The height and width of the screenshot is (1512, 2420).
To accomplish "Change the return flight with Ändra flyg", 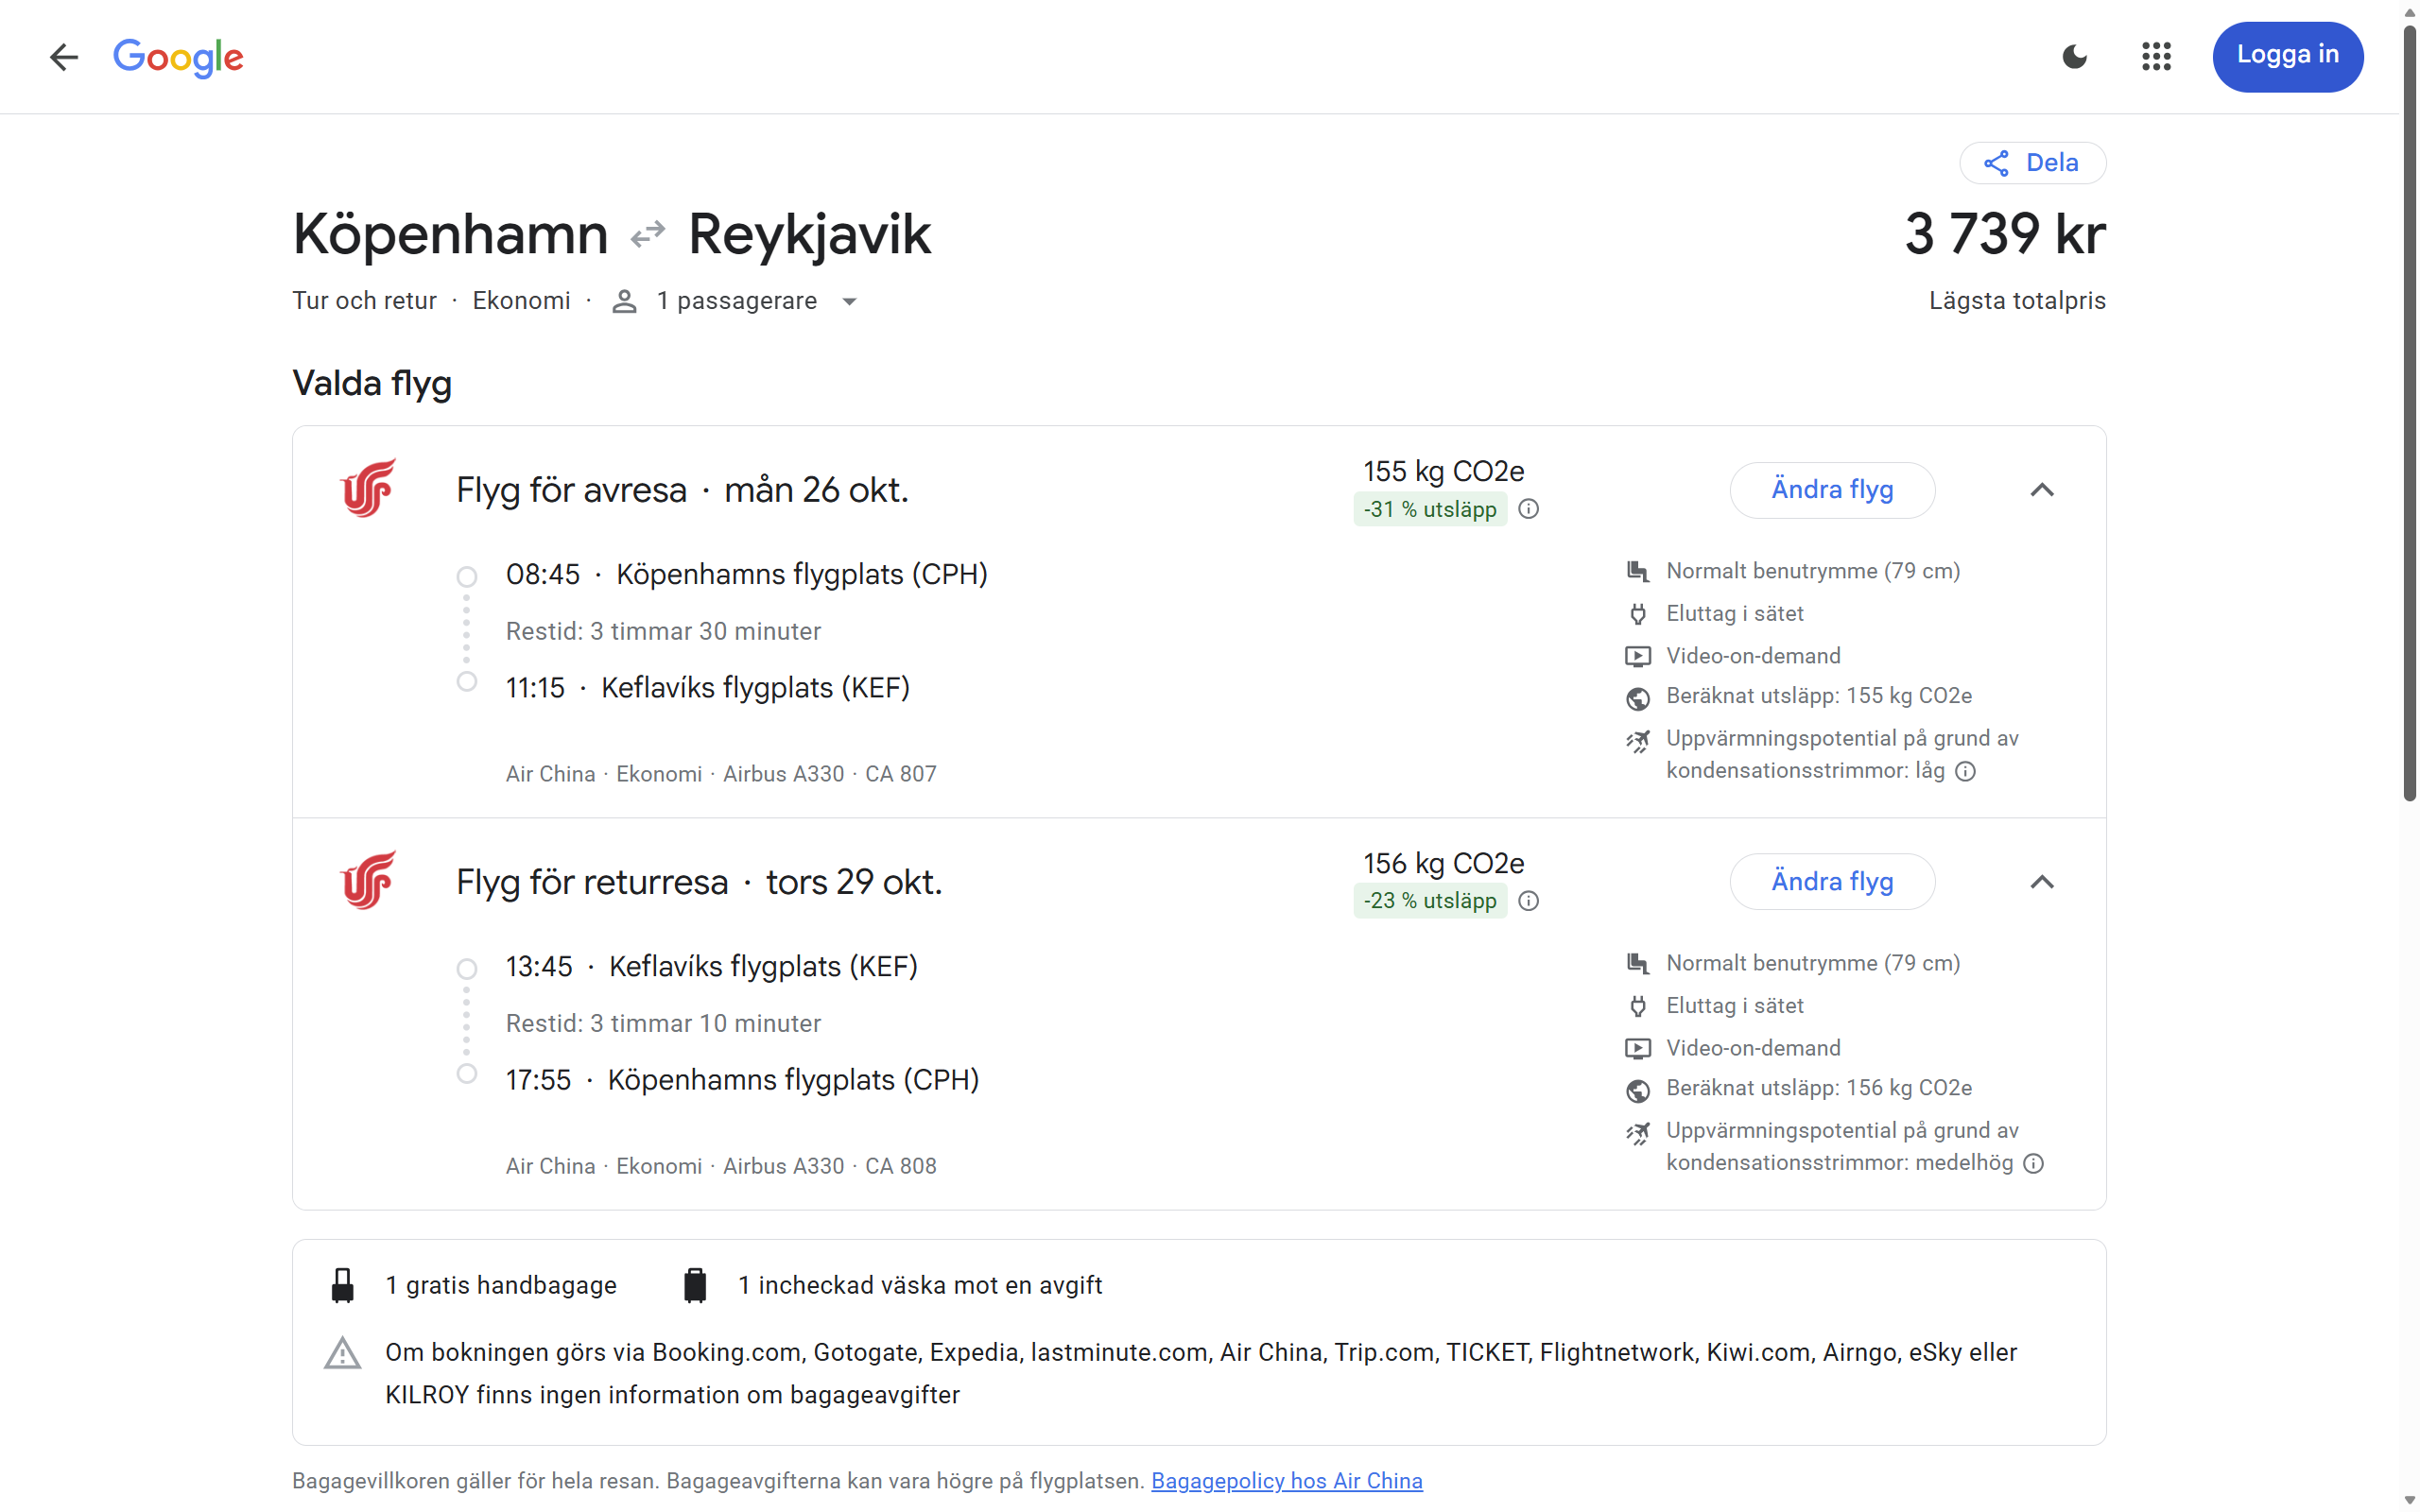I will pyautogui.click(x=1832, y=882).
